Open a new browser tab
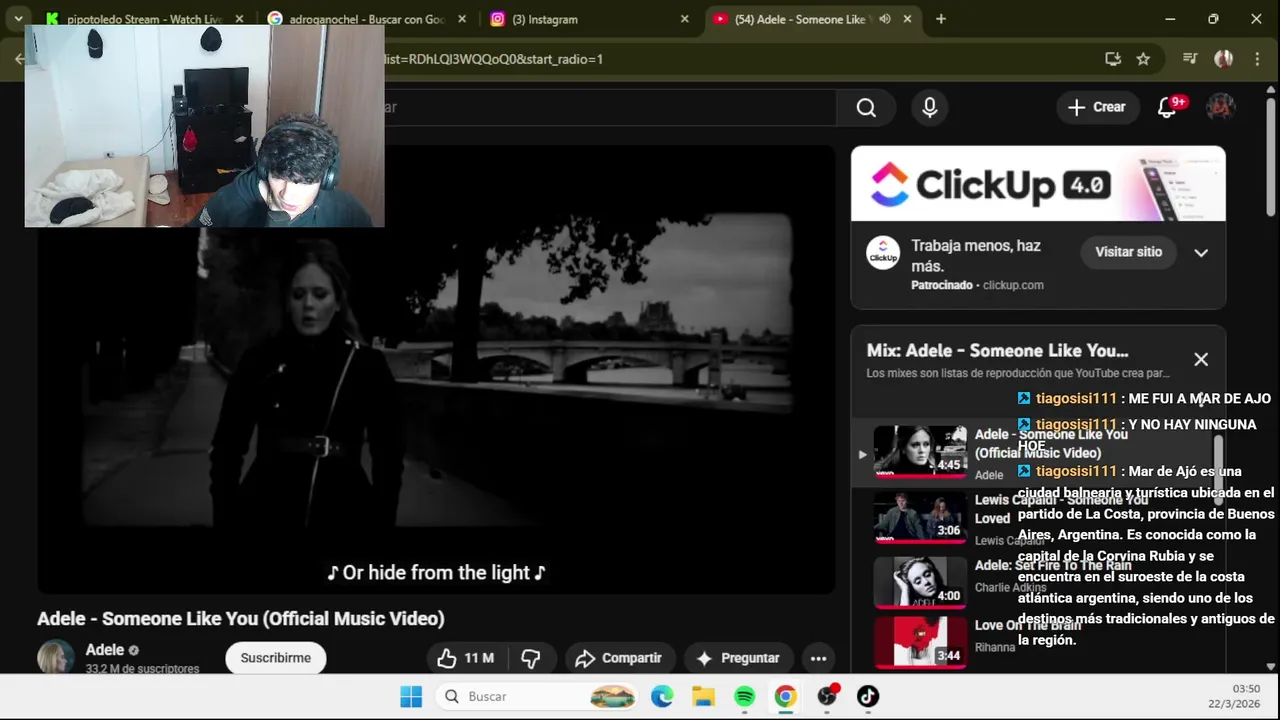This screenshot has width=1280, height=720. (x=941, y=19)
